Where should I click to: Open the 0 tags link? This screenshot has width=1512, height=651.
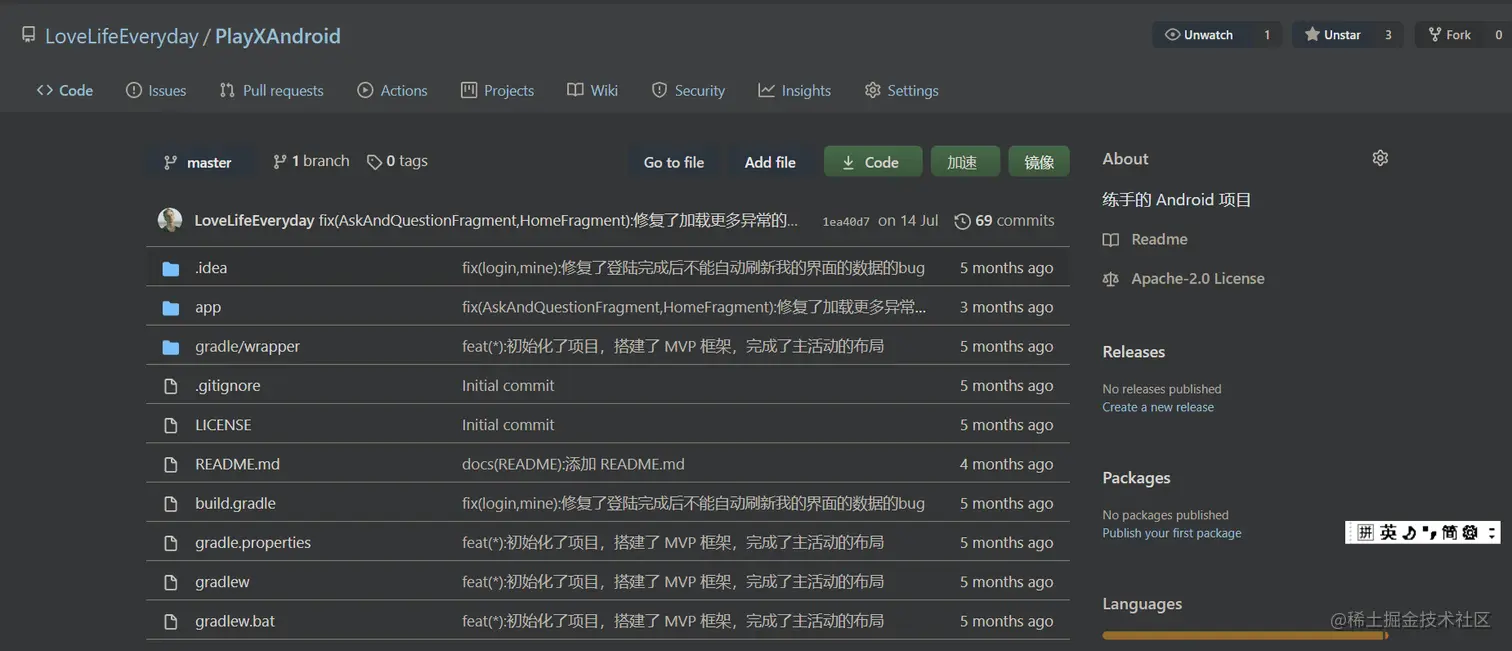pos(397,161)
